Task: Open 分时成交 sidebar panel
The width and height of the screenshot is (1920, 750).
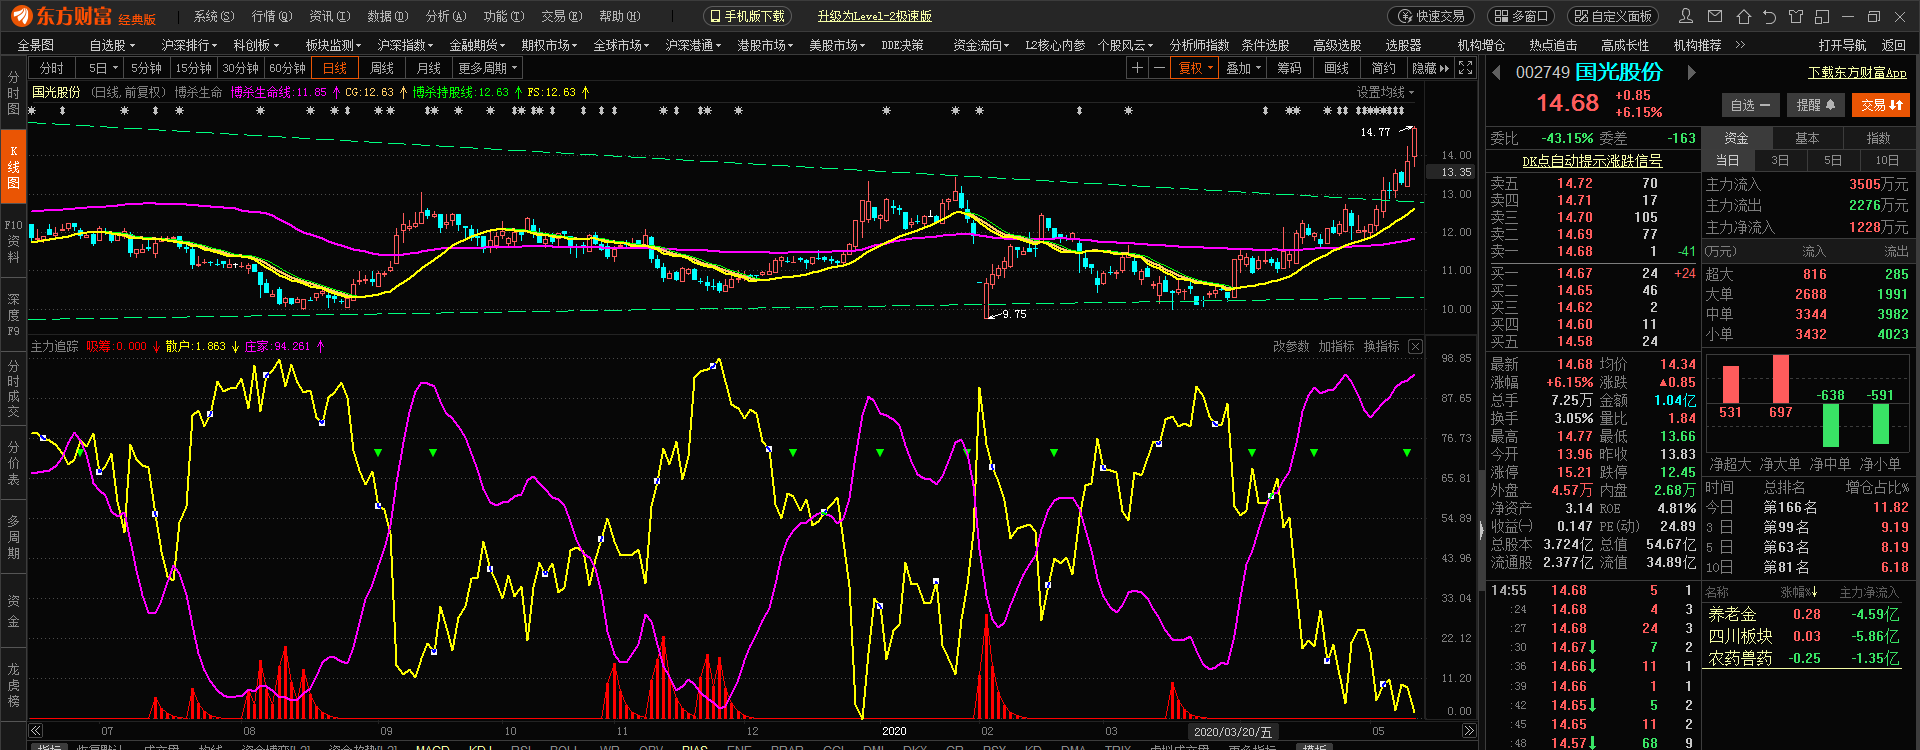Action: pos(13,389)
